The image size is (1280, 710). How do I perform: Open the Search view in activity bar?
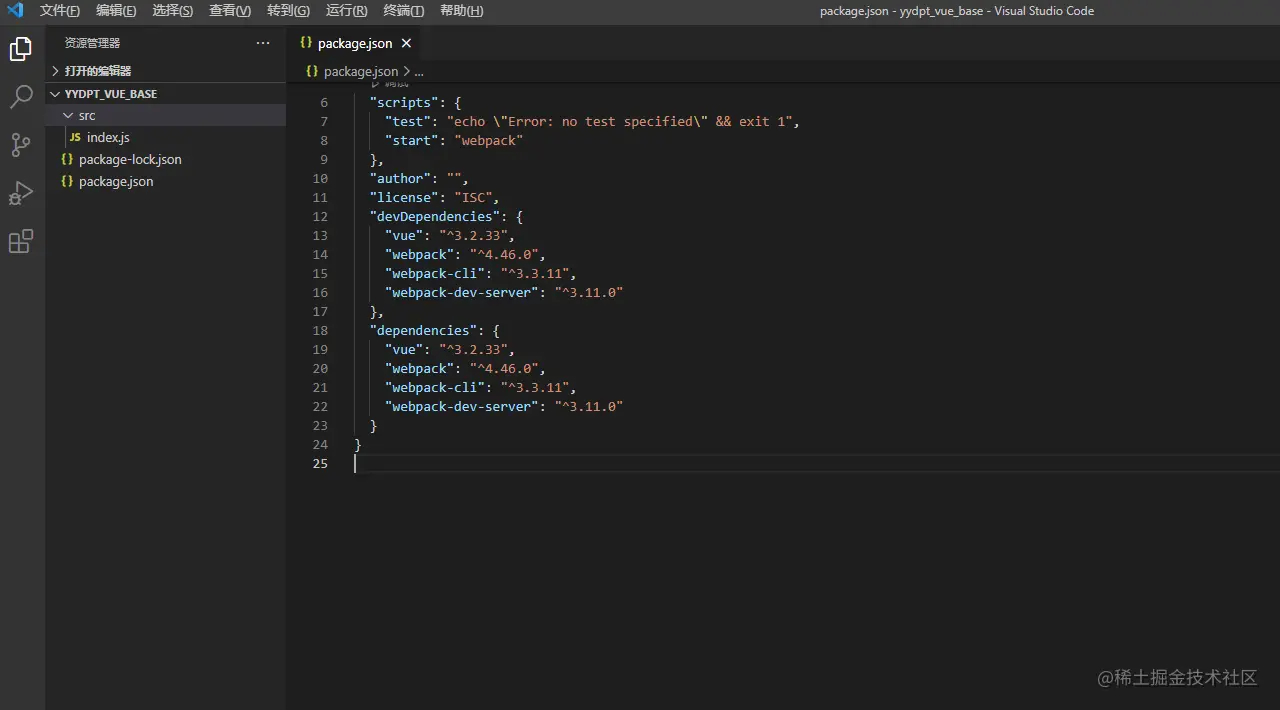pos(20,97)
